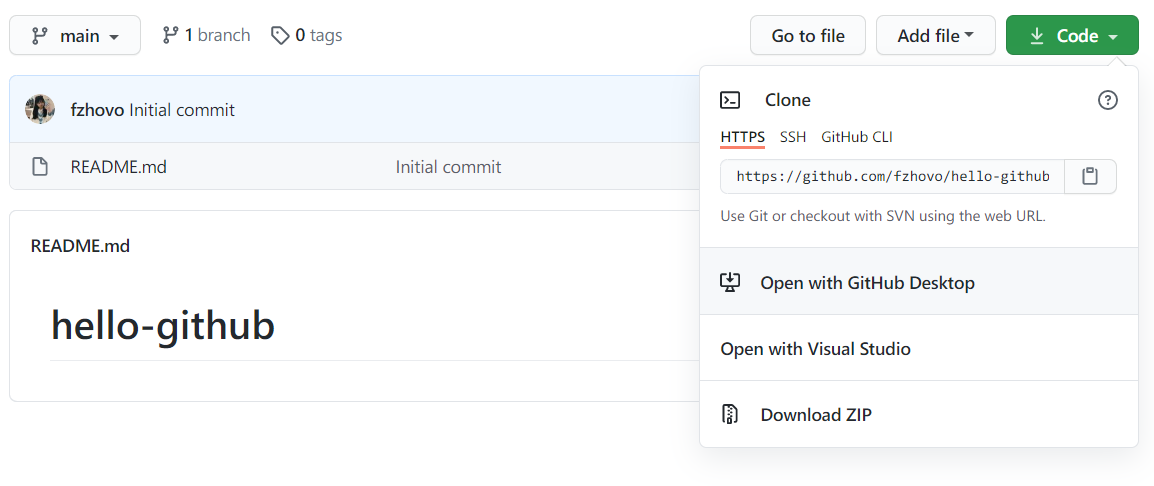Click the fzhovo avatar picture
Image resolution: width=1154 pixels, height=486 pixels.
click(40, 110)
